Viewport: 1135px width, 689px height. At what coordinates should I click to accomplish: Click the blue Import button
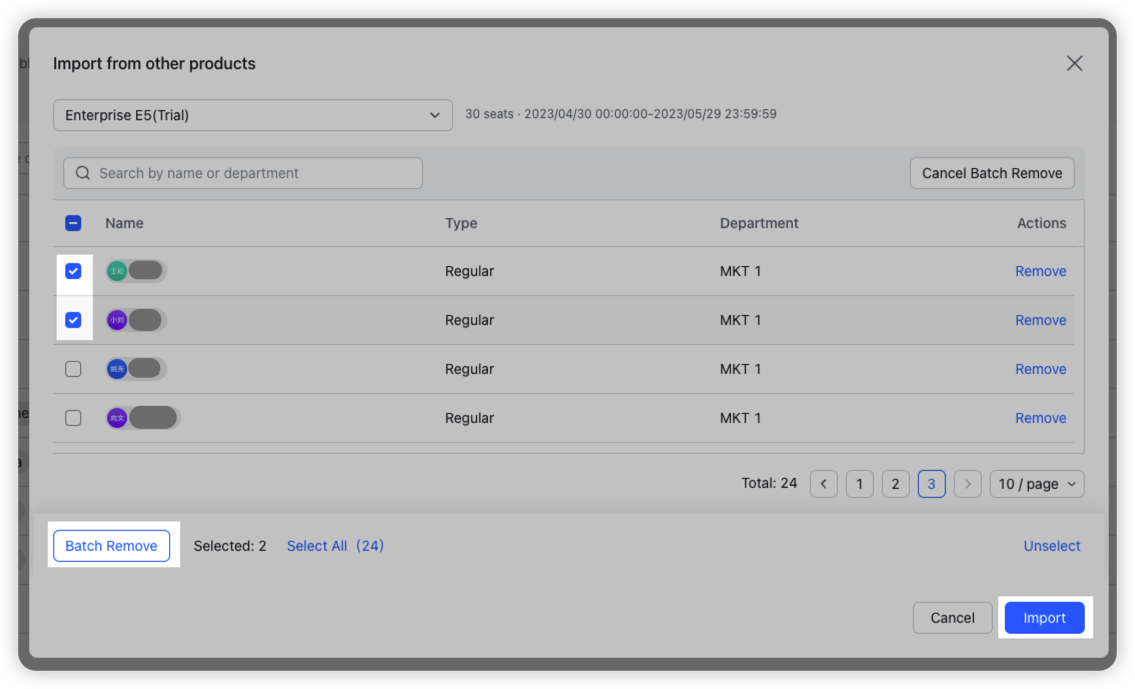[1044, 618]
